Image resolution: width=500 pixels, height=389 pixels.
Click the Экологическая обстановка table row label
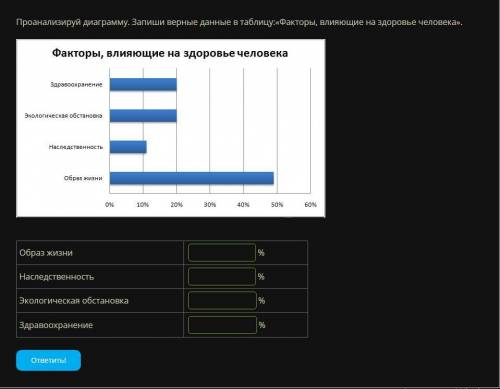click(x=74, y=301)
